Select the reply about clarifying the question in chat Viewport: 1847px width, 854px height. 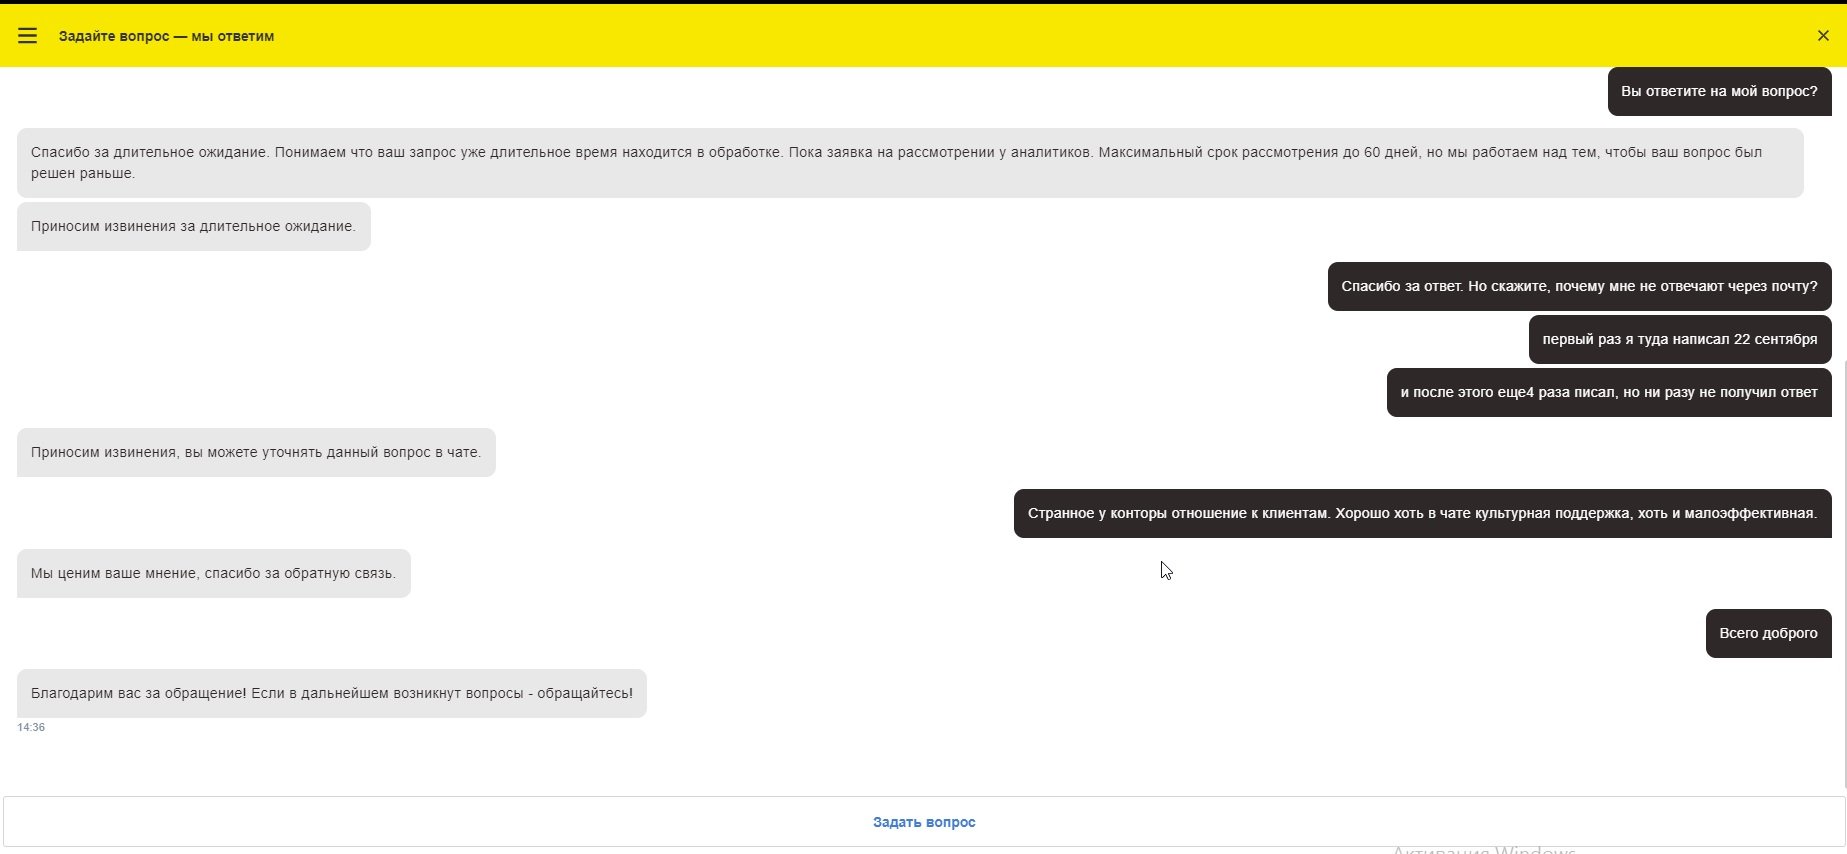click(256, 453)
